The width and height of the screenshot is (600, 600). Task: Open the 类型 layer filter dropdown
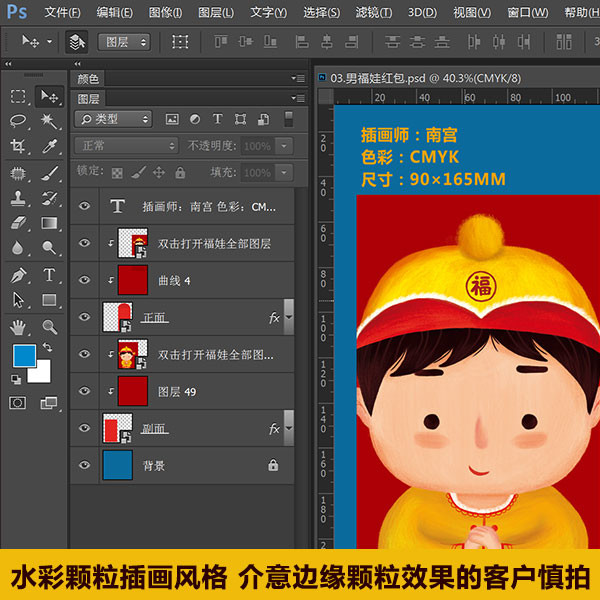pos(113,119)
